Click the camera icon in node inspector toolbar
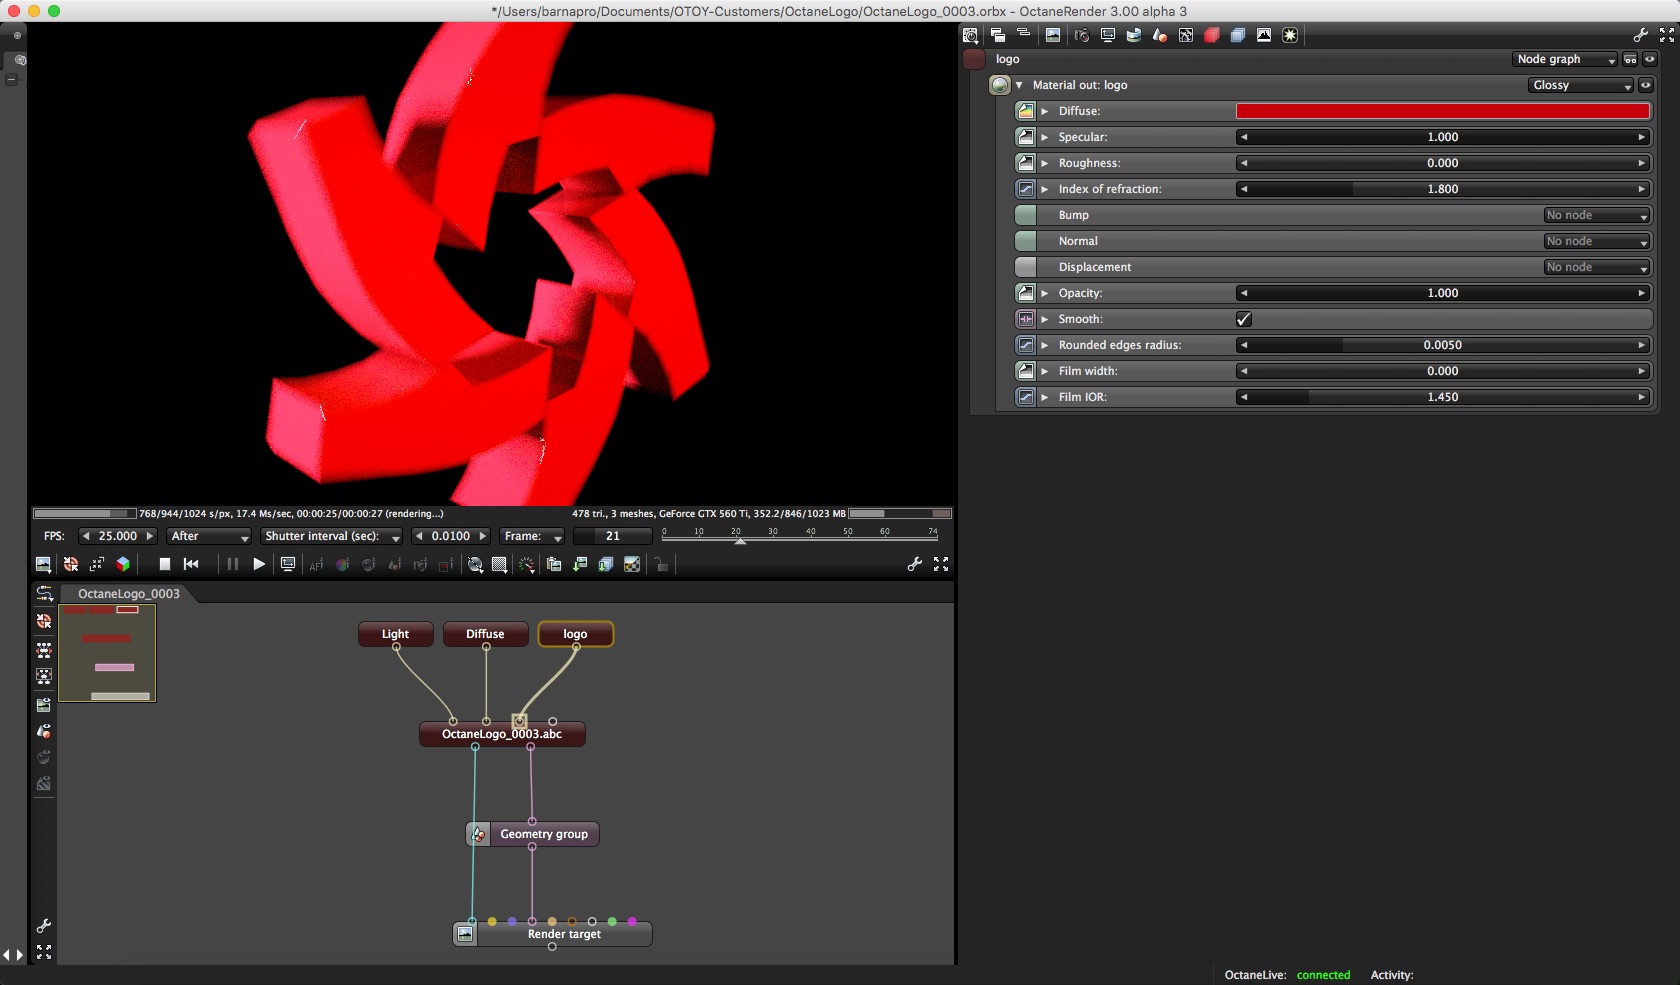This screenshot has height=985, width=1680. click(x=1081, y=35)
